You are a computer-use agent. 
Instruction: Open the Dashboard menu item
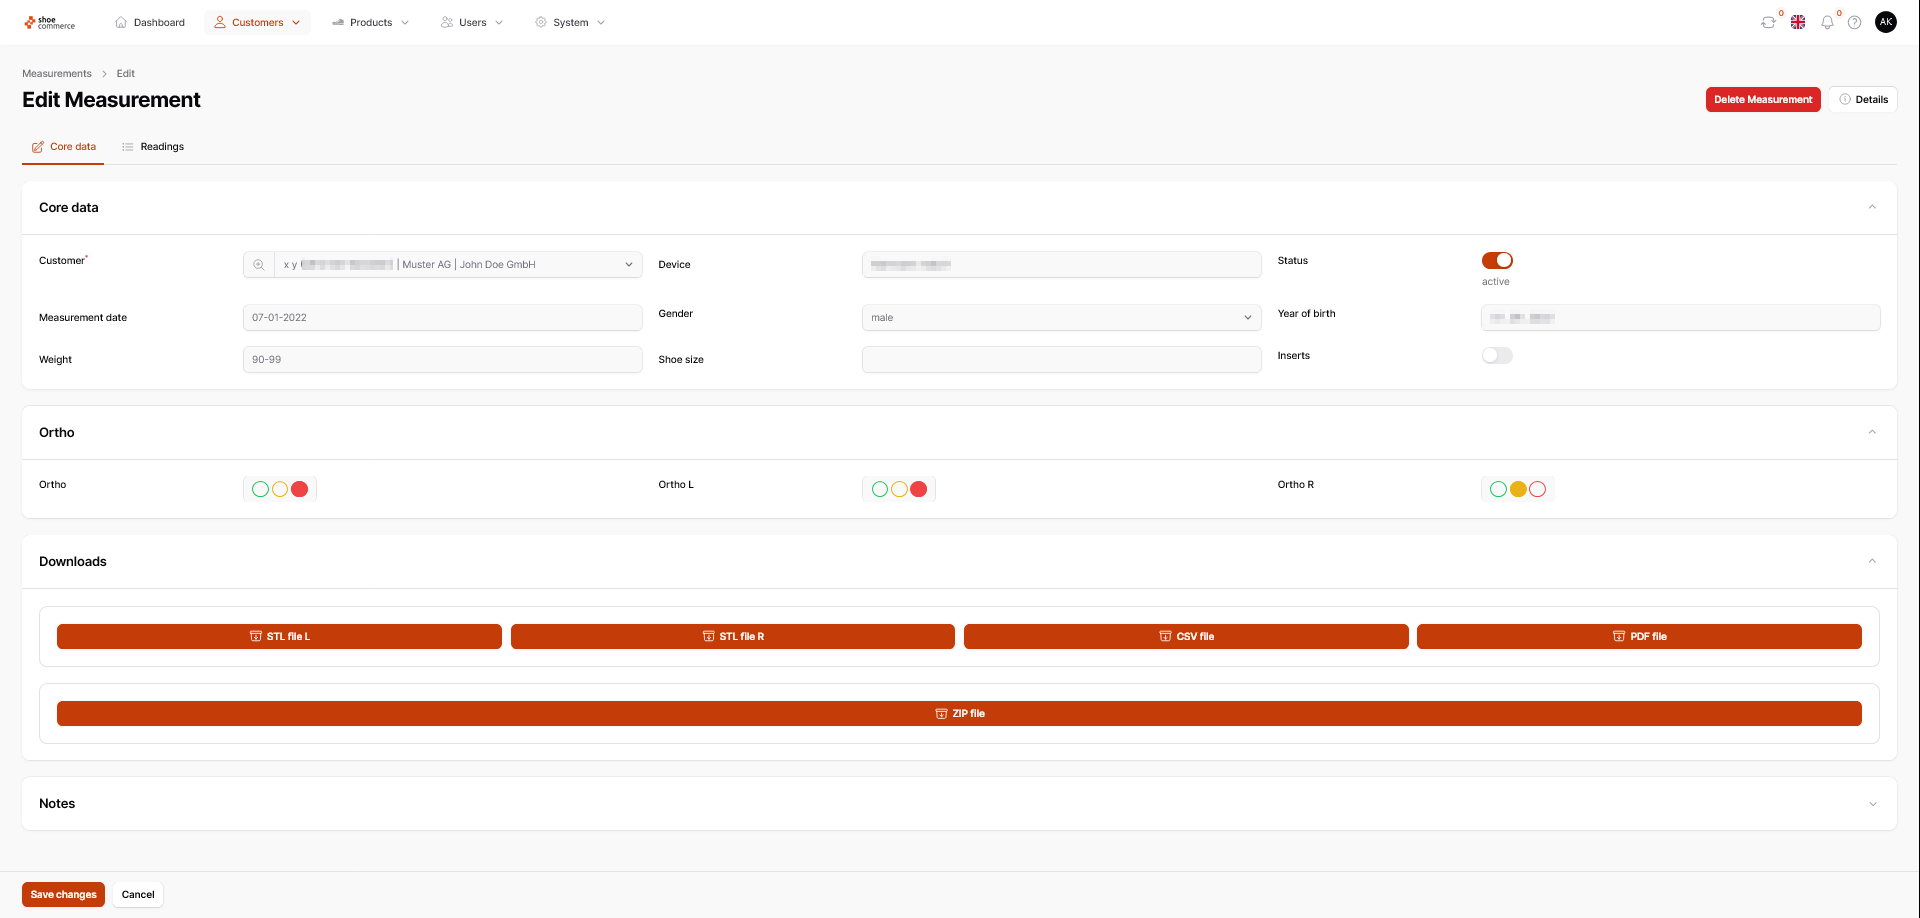point(150,22)
